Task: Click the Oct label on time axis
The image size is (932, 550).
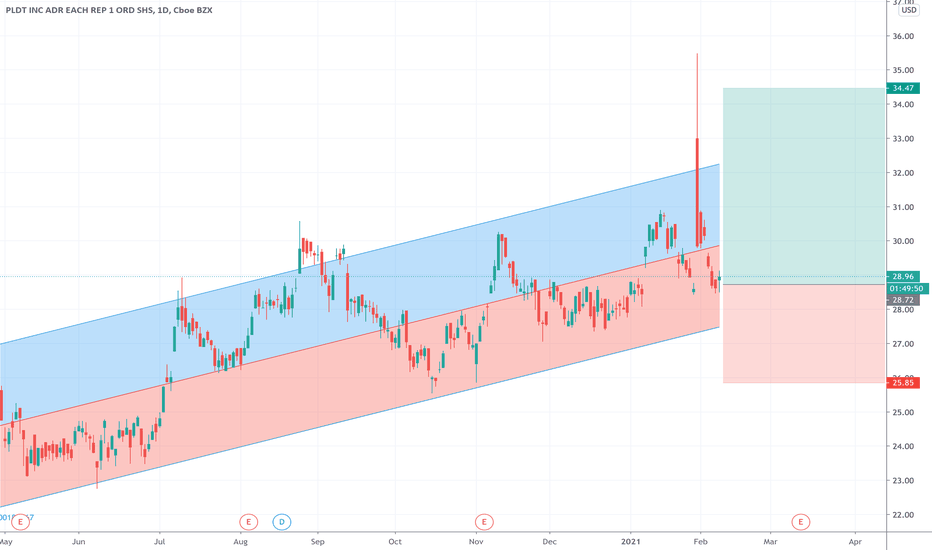Action: (x=395, y=542)
